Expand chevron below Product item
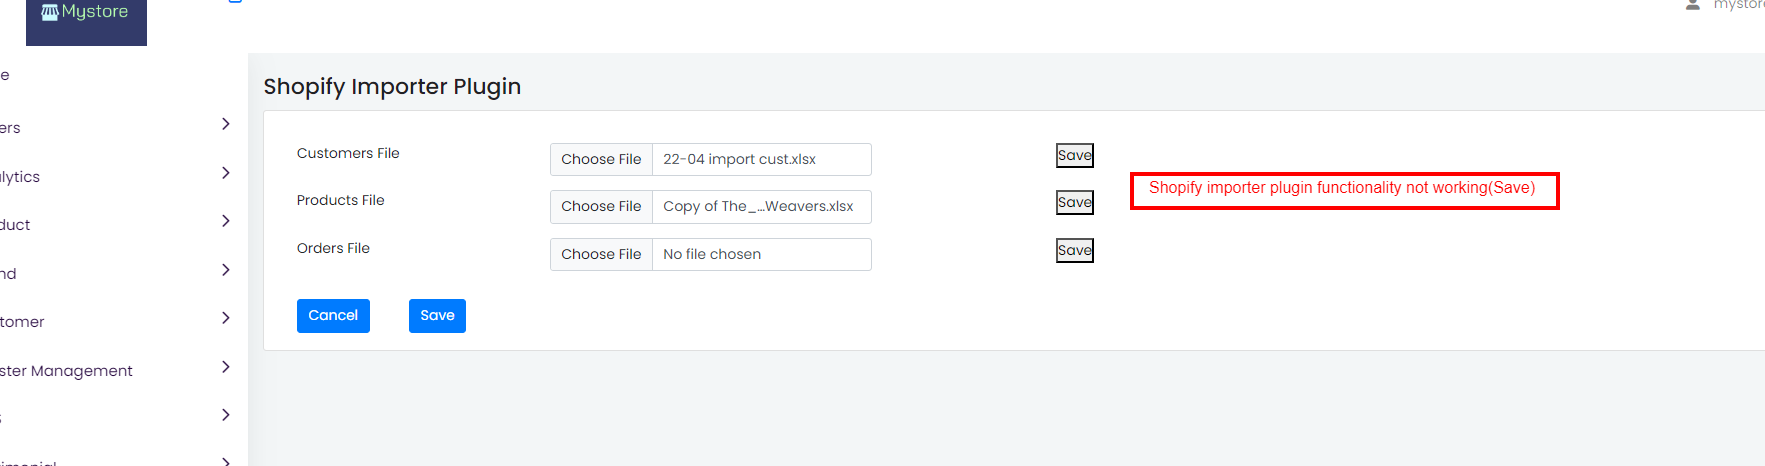 (226, 270)
